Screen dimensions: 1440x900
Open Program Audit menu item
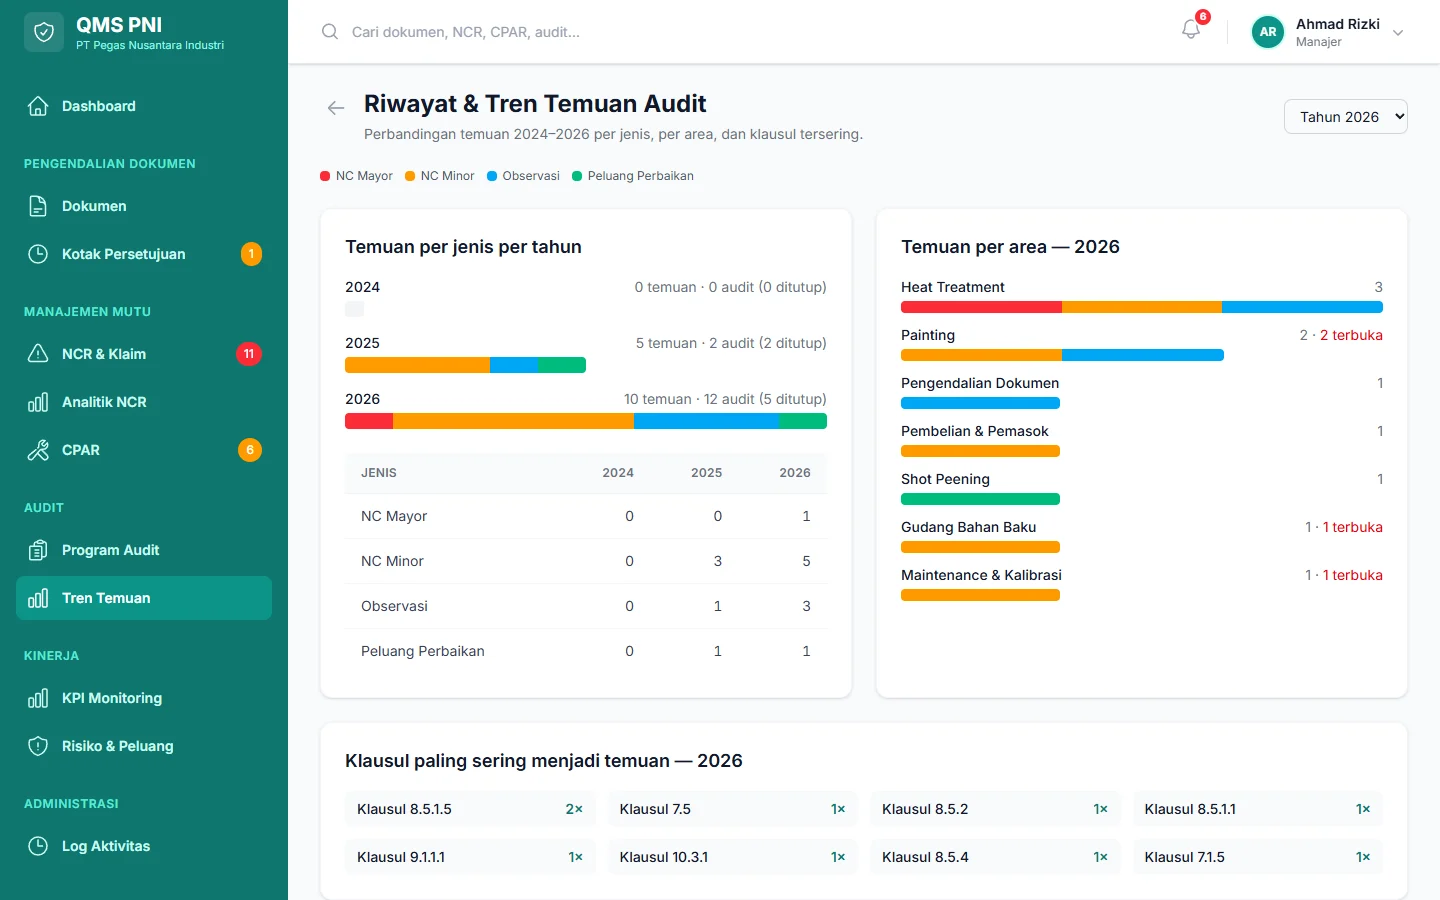tap(144, 550)
